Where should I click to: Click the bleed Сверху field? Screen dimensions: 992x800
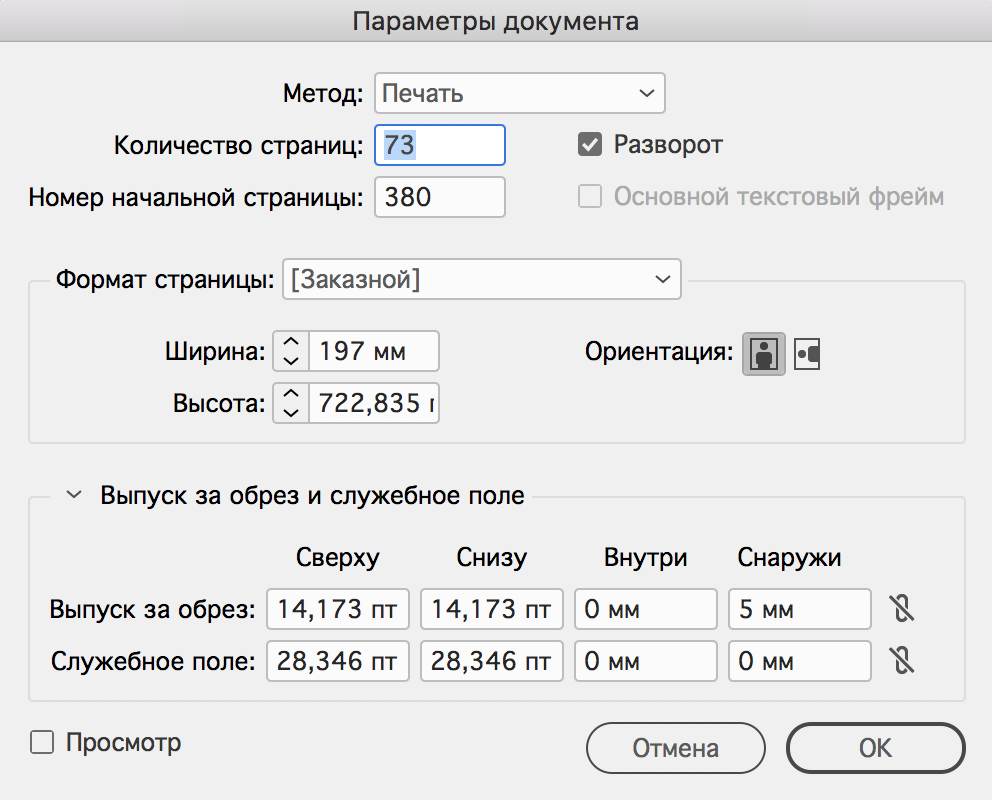point(338,609)
